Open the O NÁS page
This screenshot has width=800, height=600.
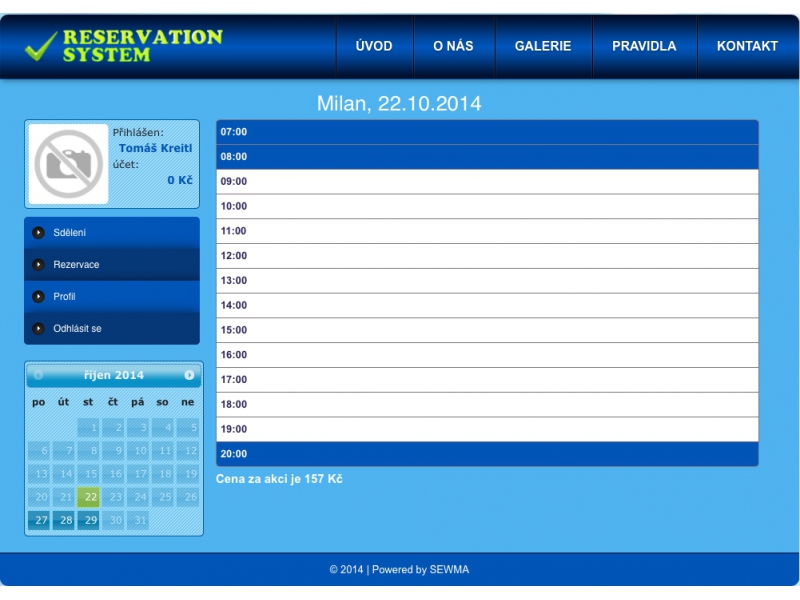point(453,46)
